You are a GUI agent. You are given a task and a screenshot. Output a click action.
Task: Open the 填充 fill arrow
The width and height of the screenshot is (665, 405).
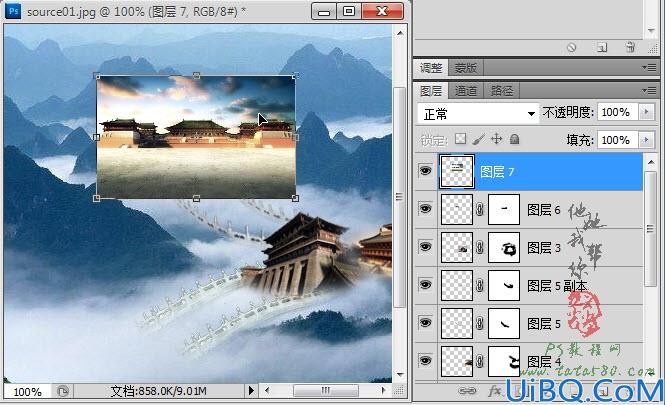(x=647, y=140)
